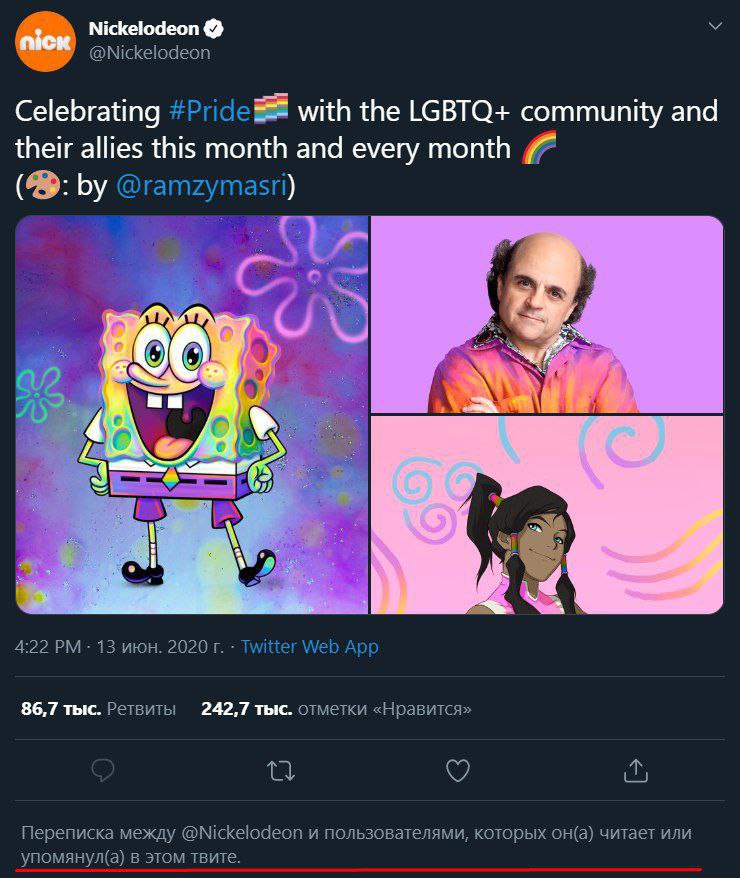Retweet using the arrows icon

[x=281, y=770]
